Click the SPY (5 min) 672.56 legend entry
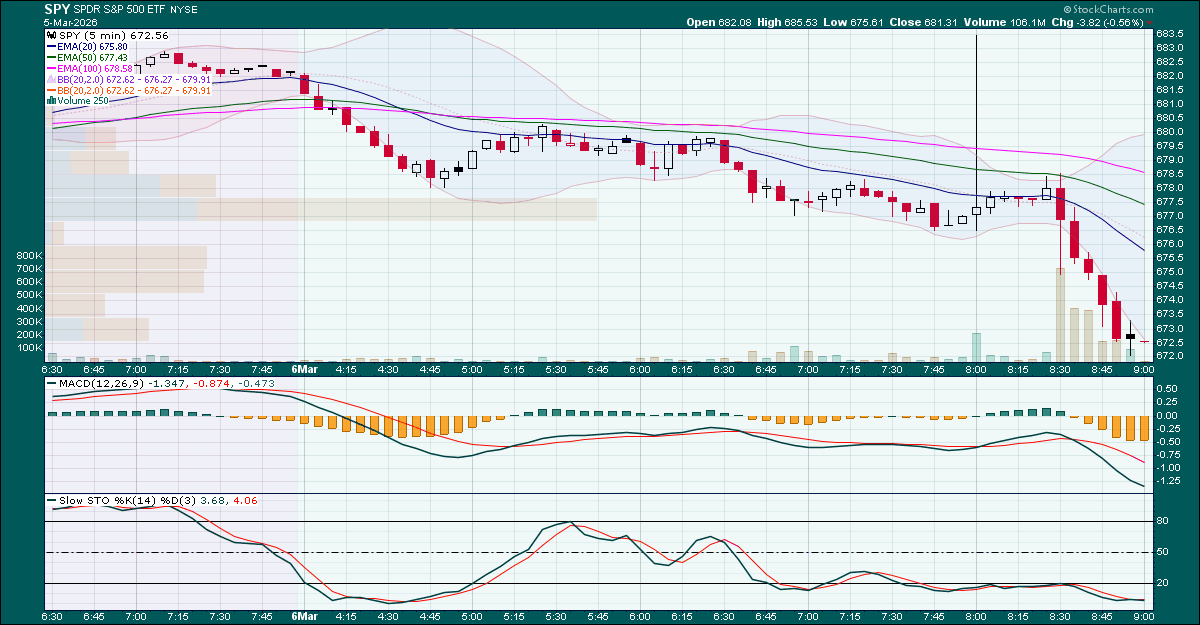1200x625 pixels. pyautogui.click(x=106, y=36)
